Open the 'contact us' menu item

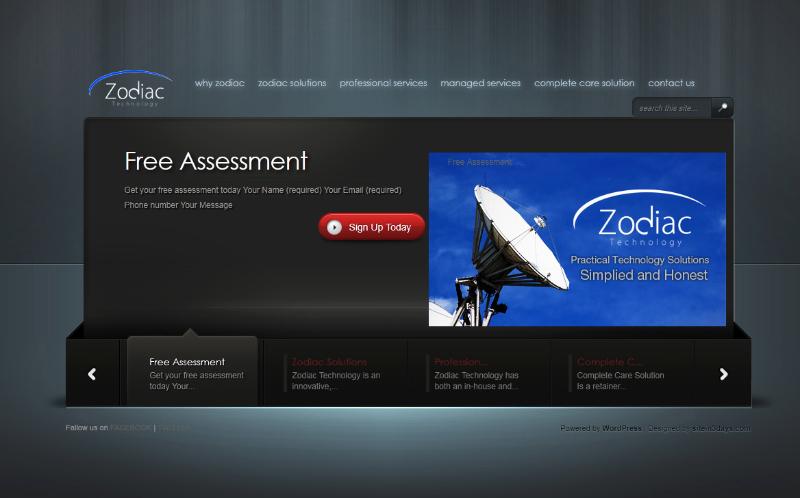pyautogui.click(x=671, y=83)
